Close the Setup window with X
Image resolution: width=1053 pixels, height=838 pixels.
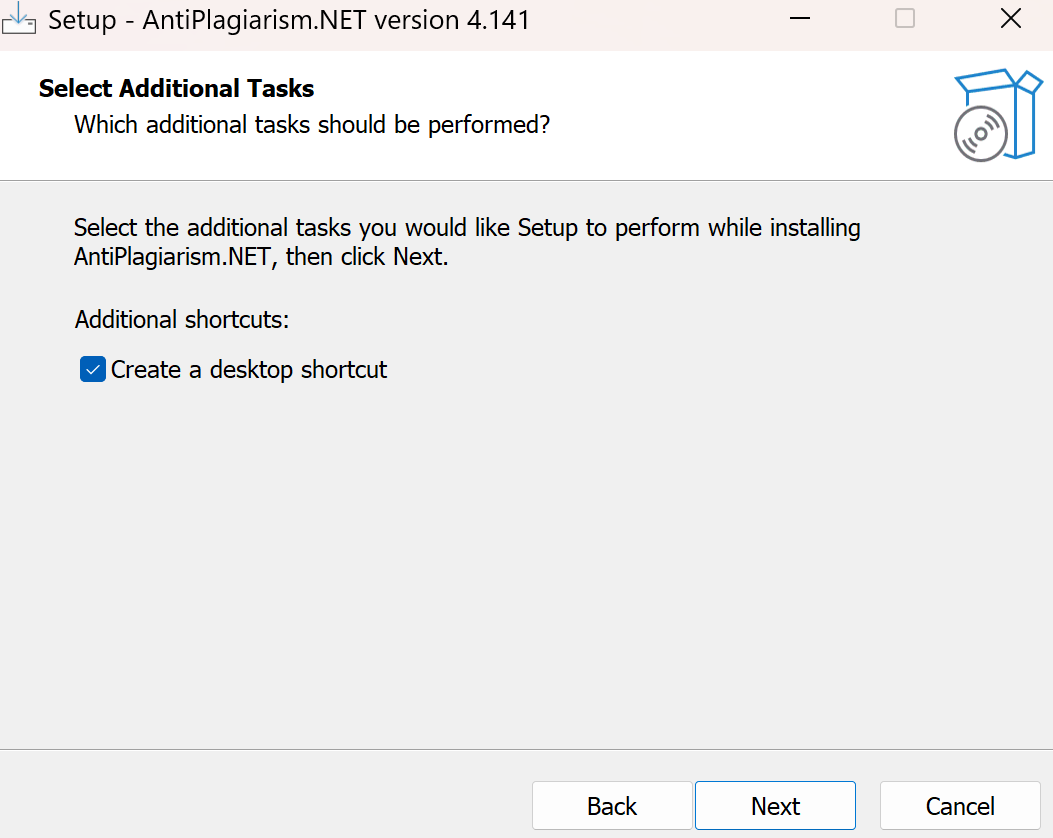[x=1011, y=19]
